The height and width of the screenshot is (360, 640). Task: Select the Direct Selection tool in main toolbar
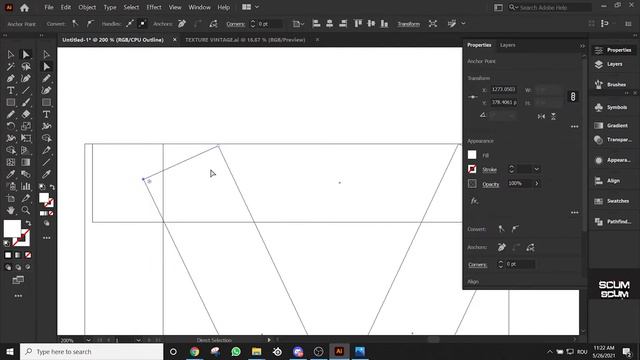point(26,54)
